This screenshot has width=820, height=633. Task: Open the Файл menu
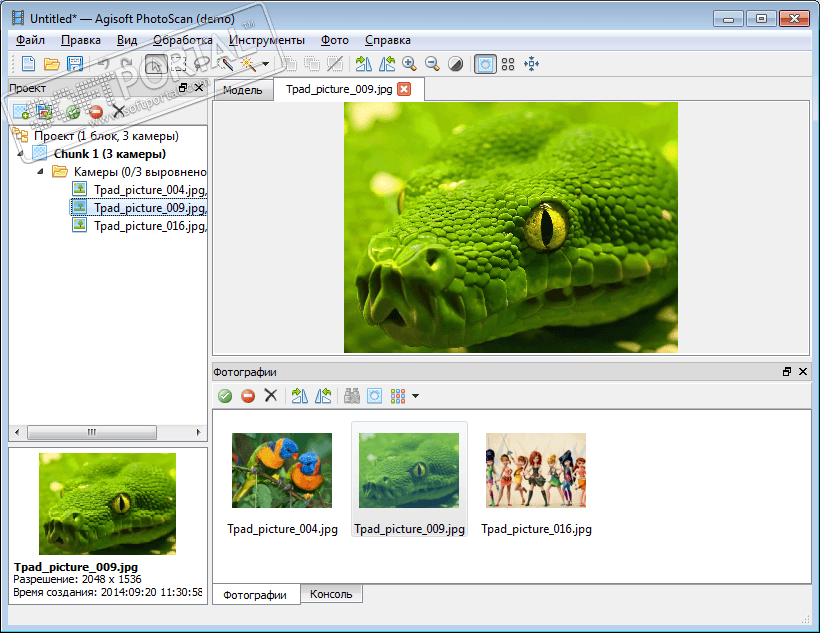30,40
